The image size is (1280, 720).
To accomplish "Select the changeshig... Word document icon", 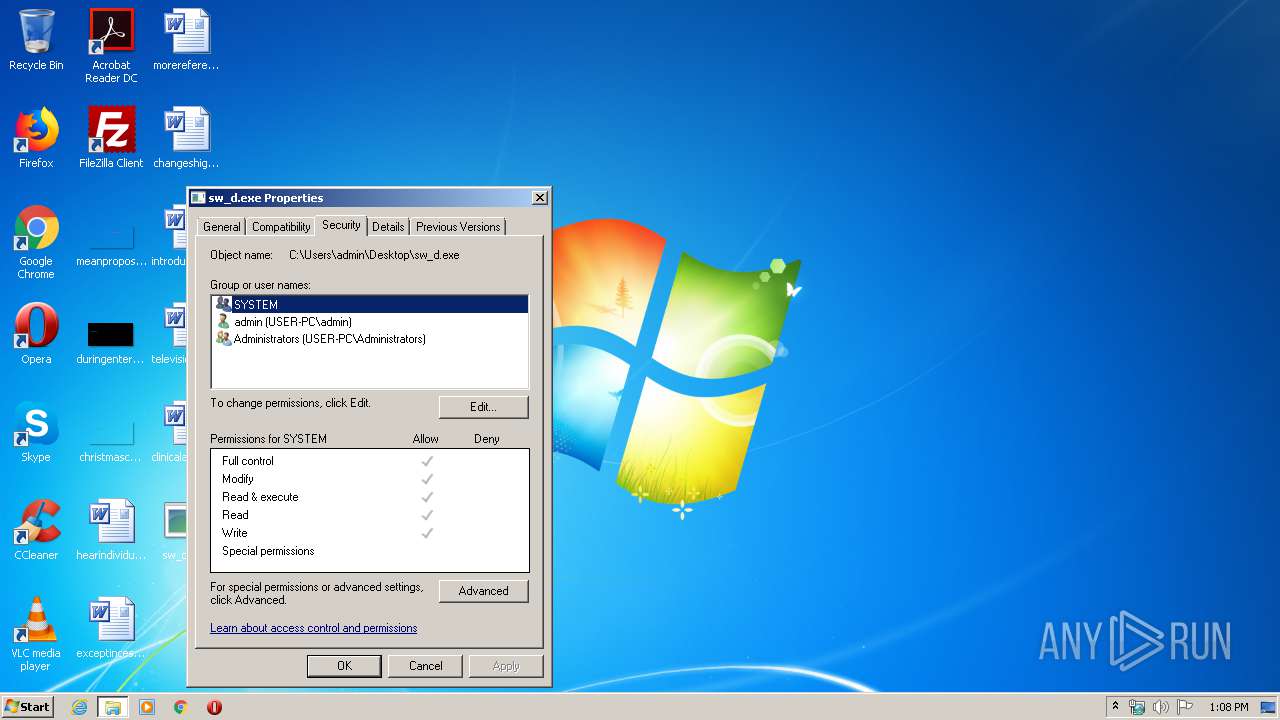I will click(186, 138).
